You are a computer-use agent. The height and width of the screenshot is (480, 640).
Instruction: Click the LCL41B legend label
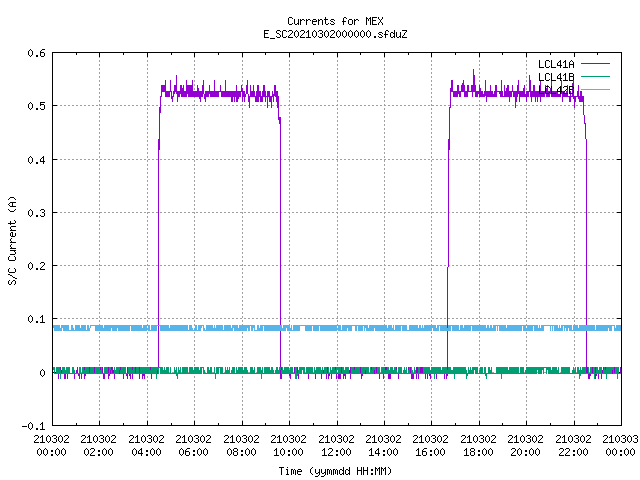[x=556, y=77]
